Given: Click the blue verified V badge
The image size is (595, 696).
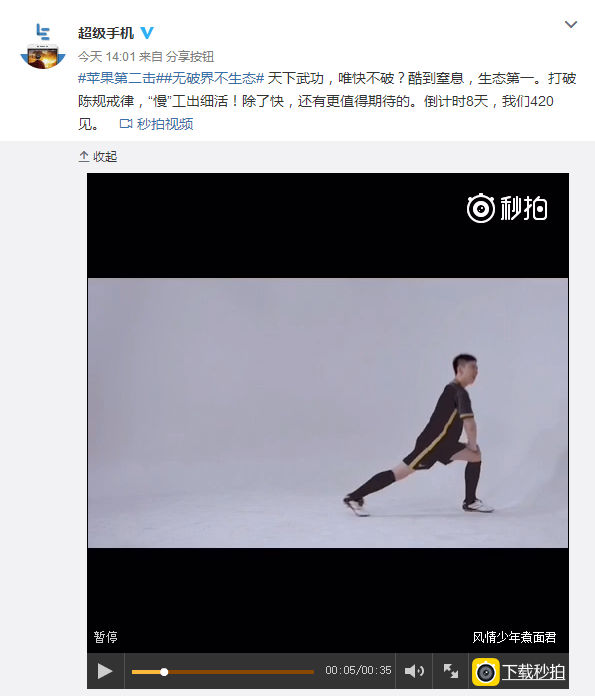Looking at the screenshot, I should coord(147,33).
